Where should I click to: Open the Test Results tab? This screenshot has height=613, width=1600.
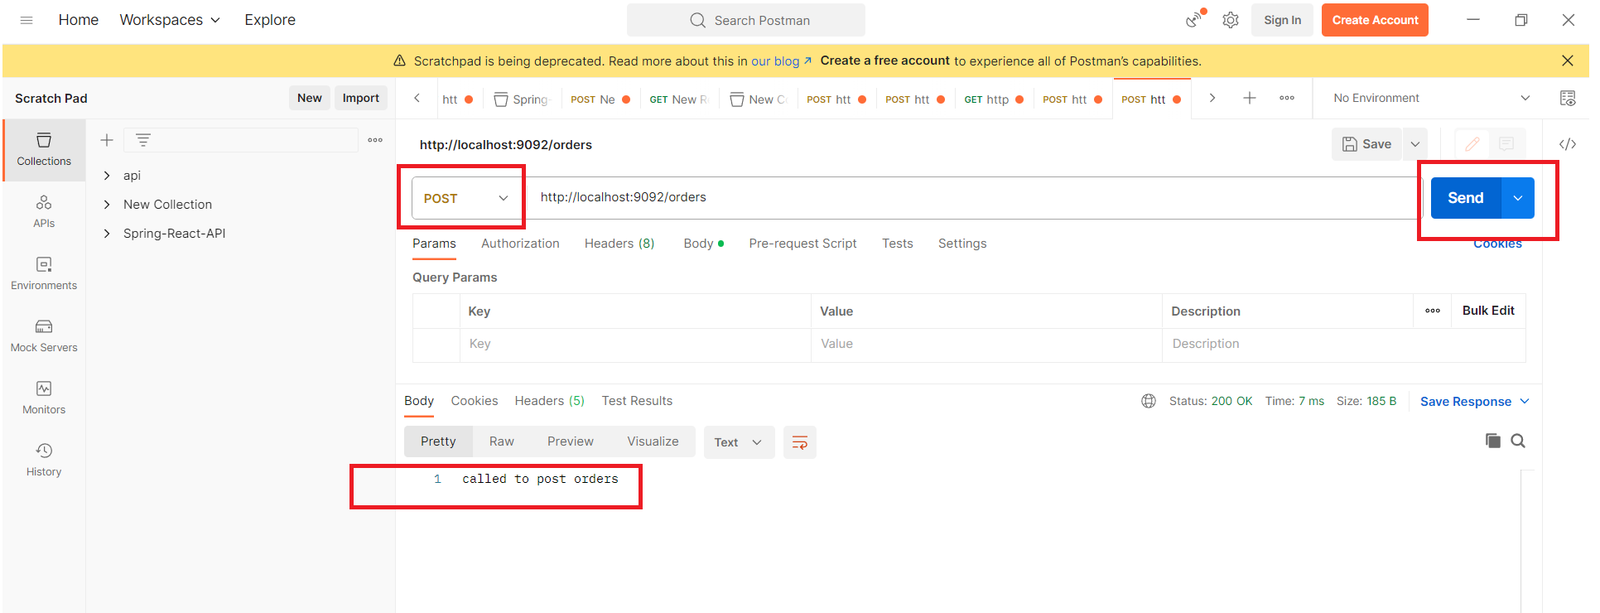pos(637,401)
